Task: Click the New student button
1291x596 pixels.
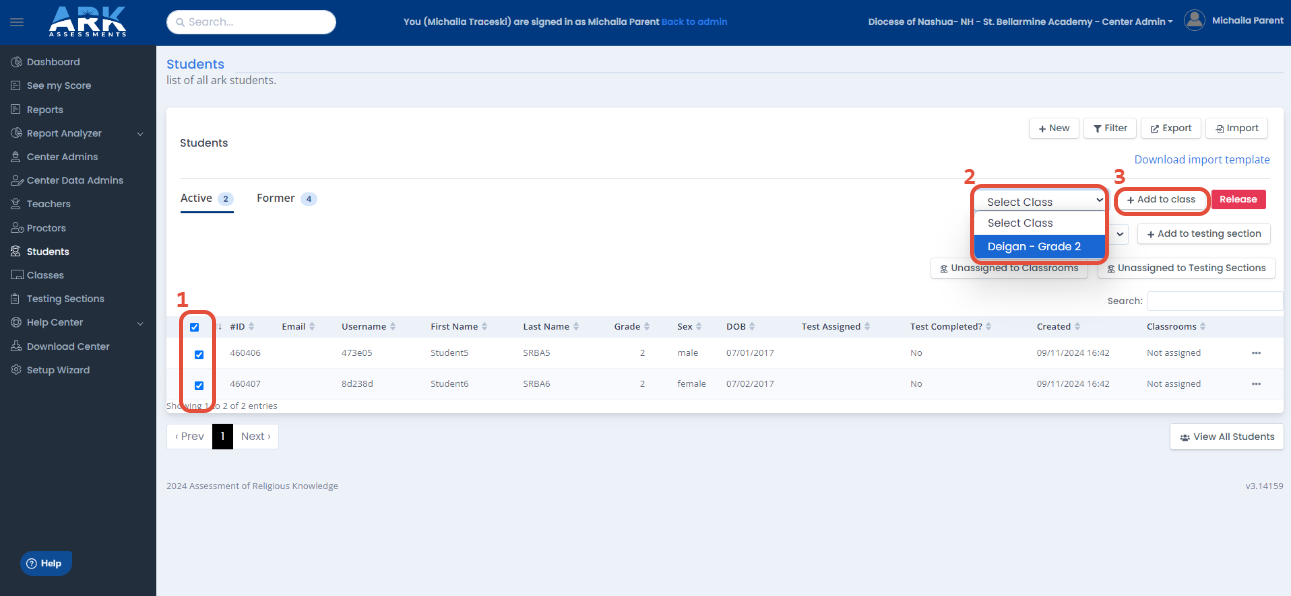Action: (1053, 128)
